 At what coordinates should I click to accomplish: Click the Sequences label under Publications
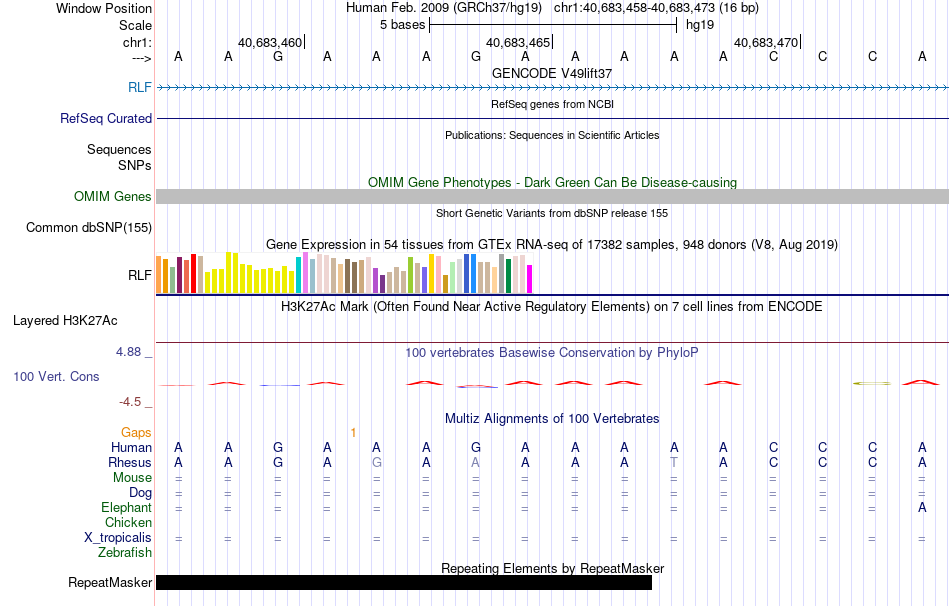pos(119,150)
